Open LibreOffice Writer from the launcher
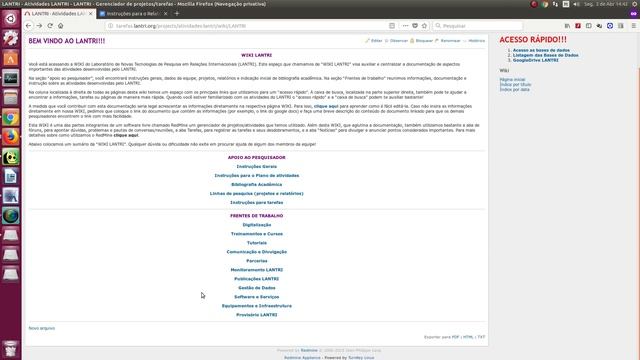640x360 pixels. coord(11,176)
